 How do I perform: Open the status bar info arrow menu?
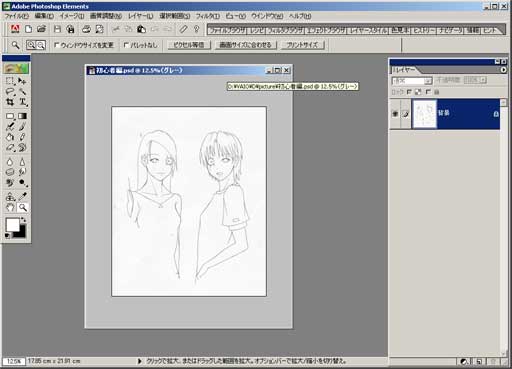point(140,361)
